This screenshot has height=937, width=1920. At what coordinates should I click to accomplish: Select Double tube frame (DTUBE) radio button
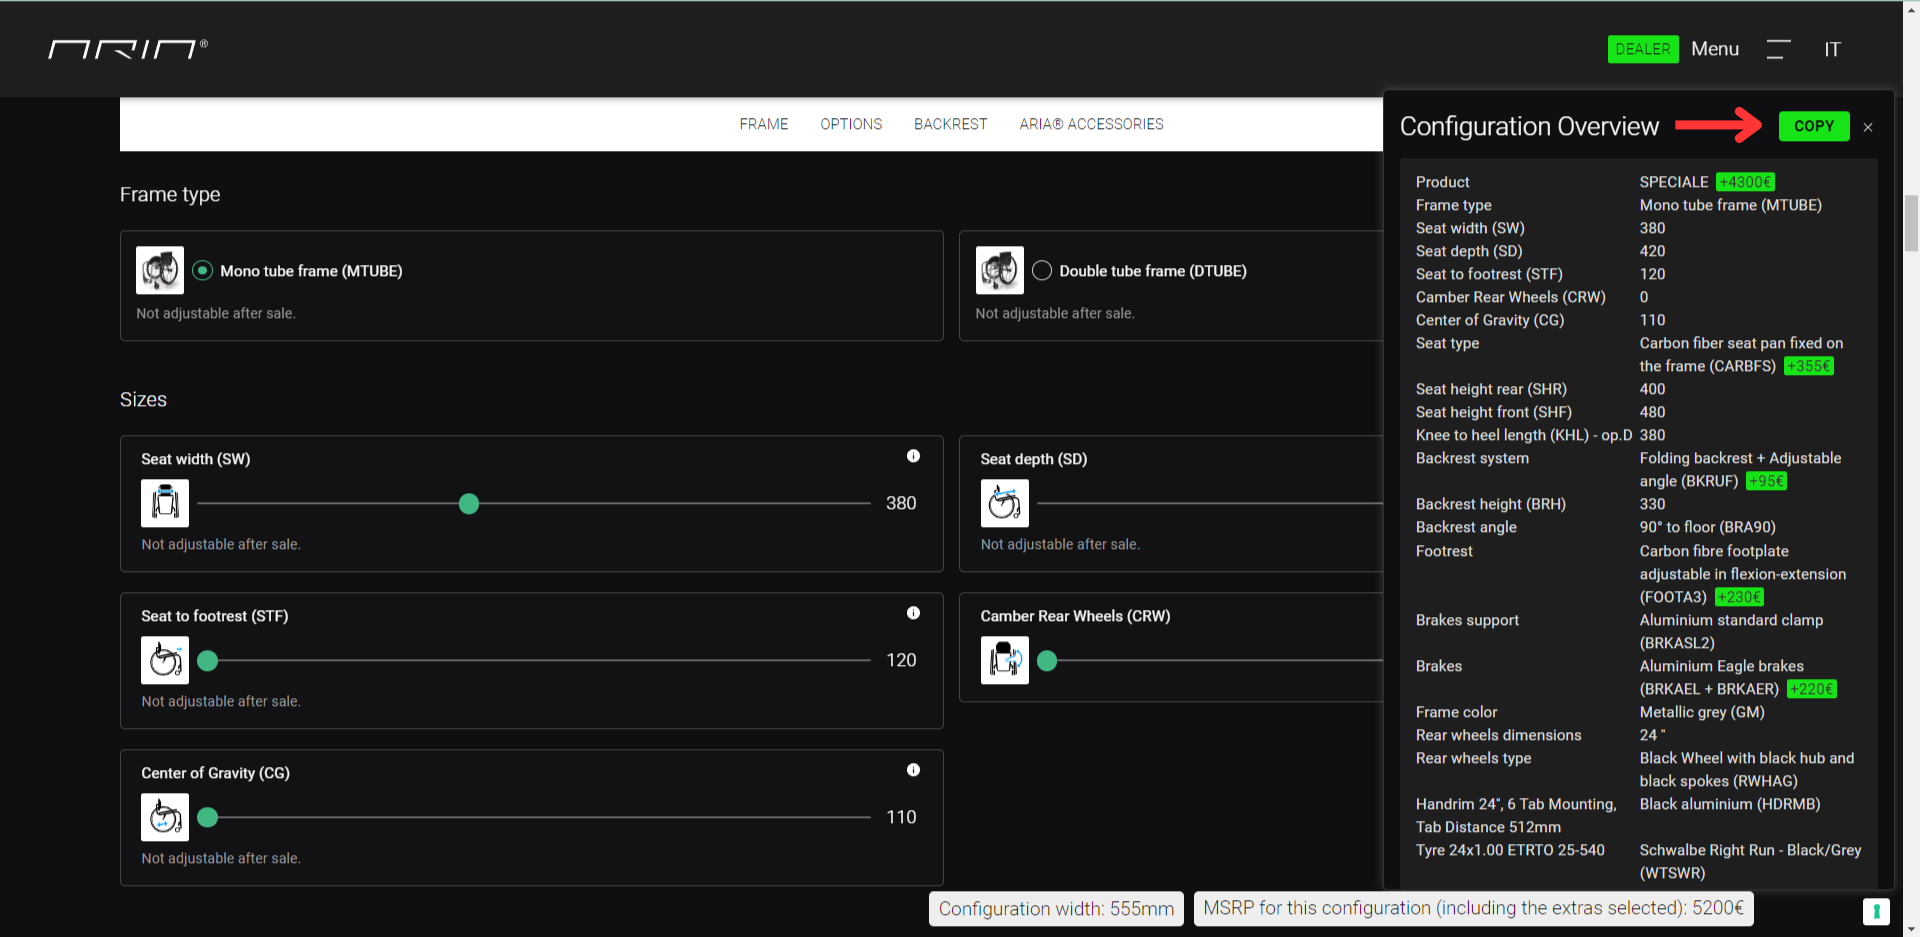pos(1042,271)
